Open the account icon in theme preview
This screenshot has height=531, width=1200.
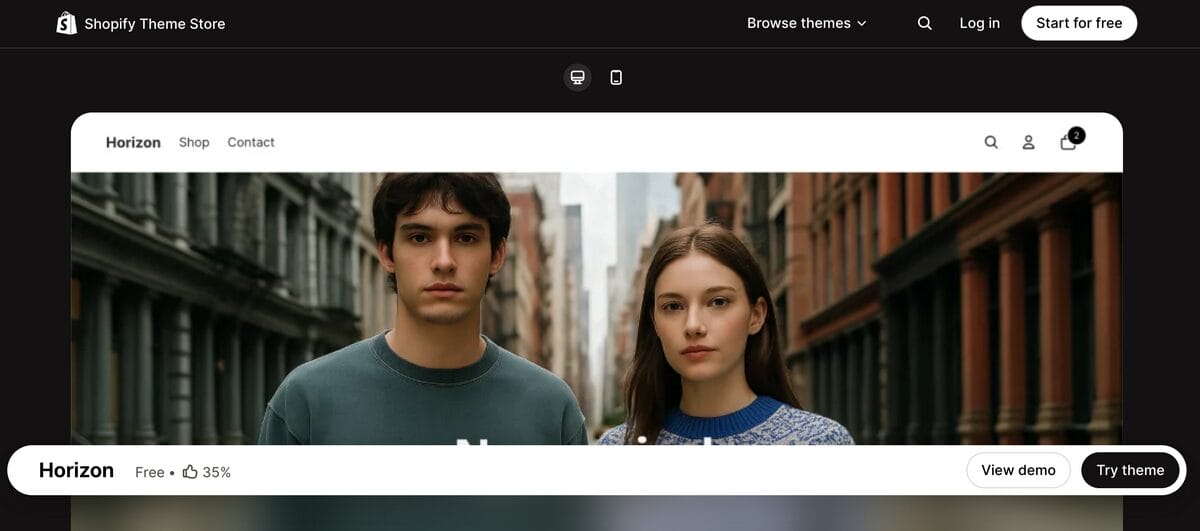click(x=1028, y=142)
